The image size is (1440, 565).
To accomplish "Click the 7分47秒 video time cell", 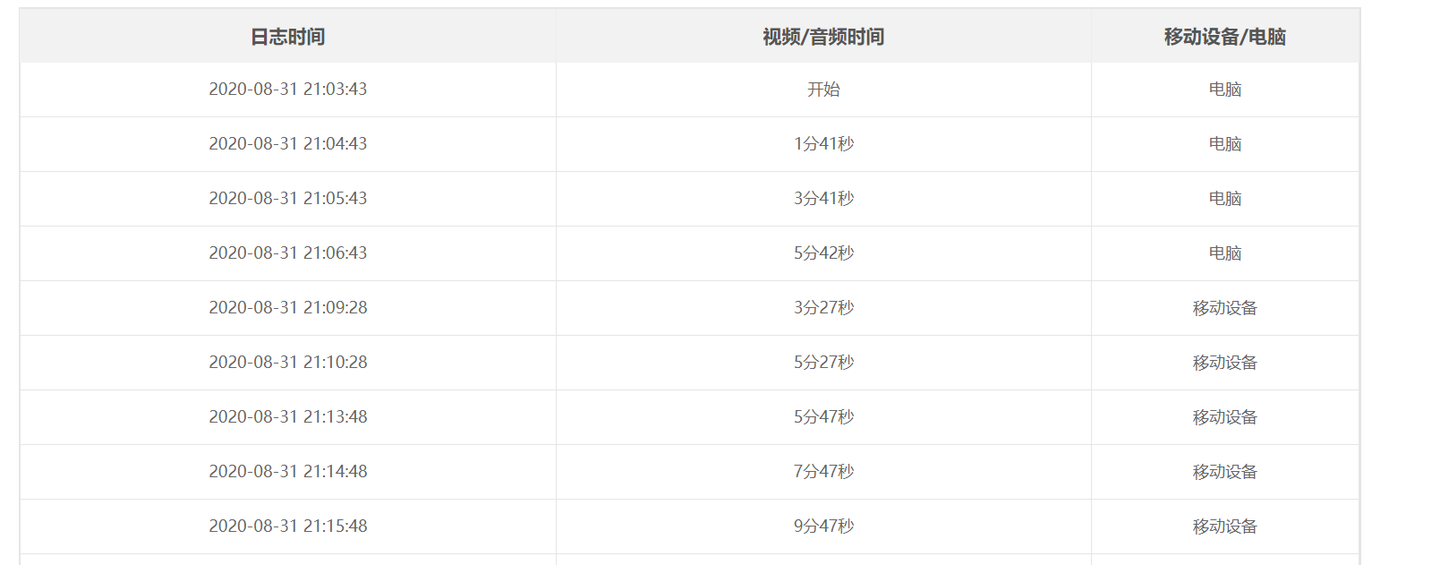I will (x=823, y=471).
